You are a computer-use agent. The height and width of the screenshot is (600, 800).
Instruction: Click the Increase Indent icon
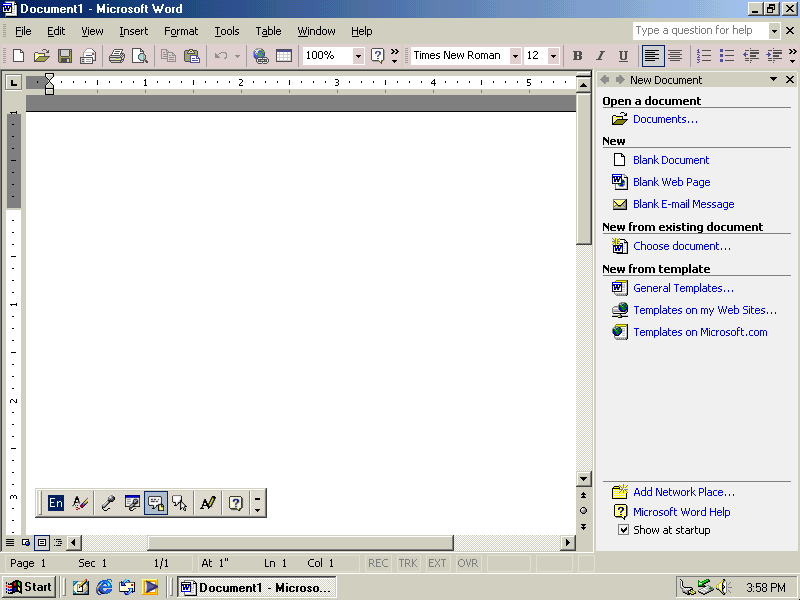click(x=774, y=56)
